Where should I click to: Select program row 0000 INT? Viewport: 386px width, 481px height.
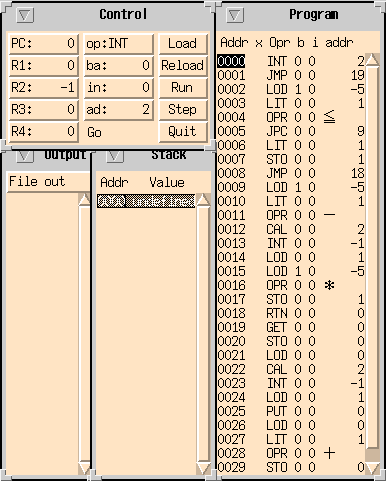click(x=291, y=61)
